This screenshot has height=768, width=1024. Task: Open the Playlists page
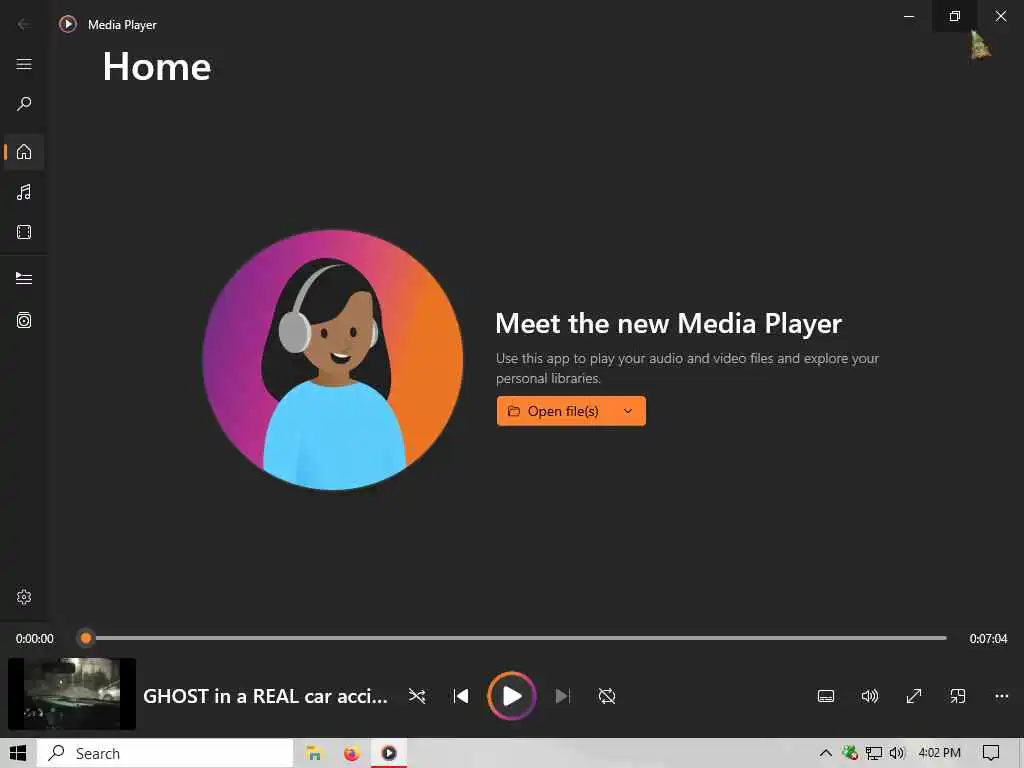tap(24, 321)
